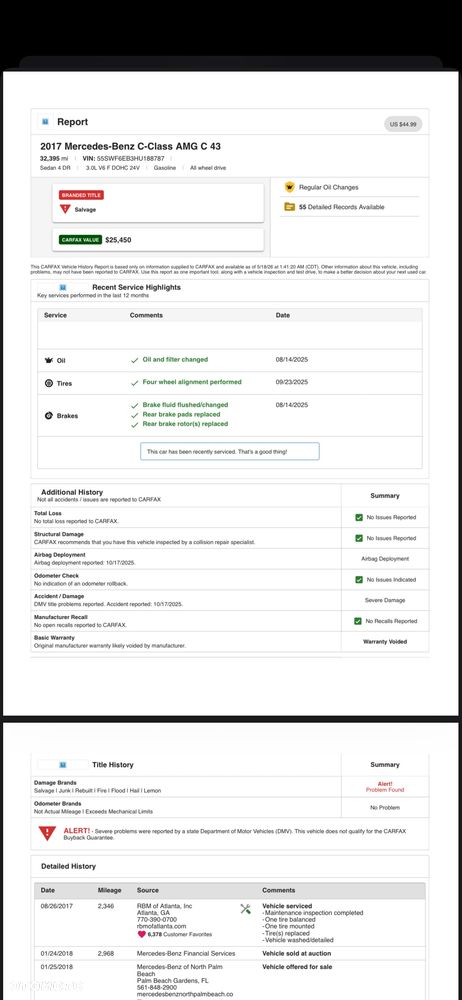
Task: Click the US $44.99 price button
Action: pos(403,124)
